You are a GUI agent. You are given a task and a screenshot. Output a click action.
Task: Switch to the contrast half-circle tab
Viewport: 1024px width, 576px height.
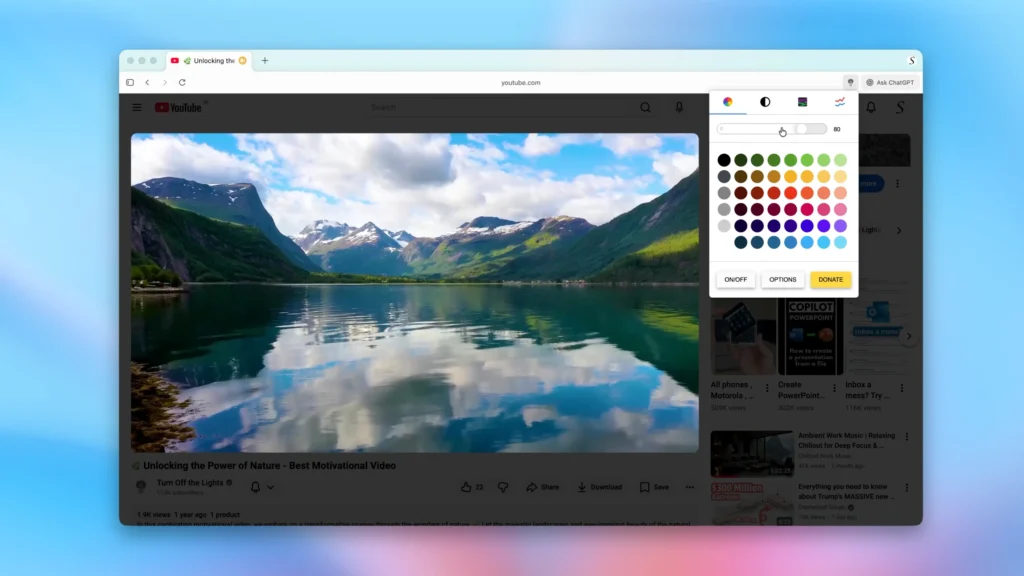tap(765, 102)
